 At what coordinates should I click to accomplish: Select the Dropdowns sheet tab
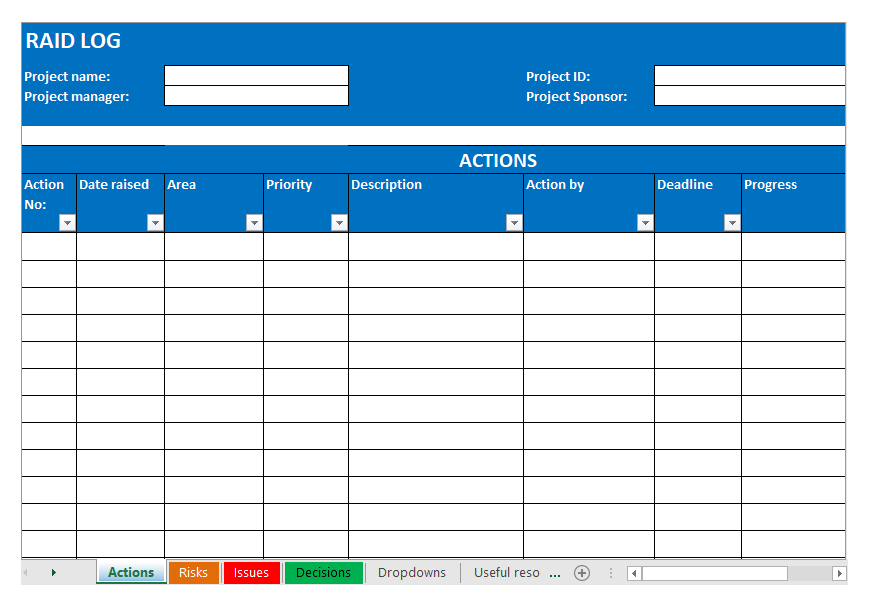click(412, 573)
